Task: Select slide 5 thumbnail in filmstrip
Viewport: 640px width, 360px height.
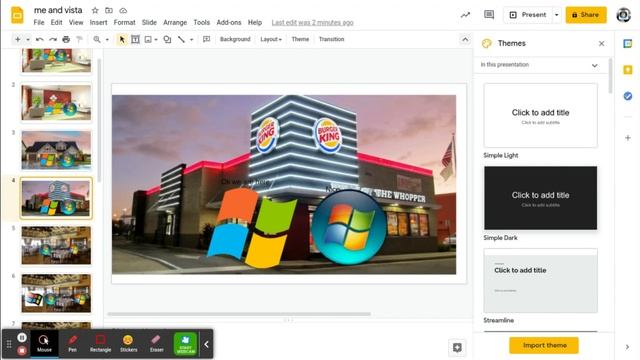Action: tap(56, 245)
